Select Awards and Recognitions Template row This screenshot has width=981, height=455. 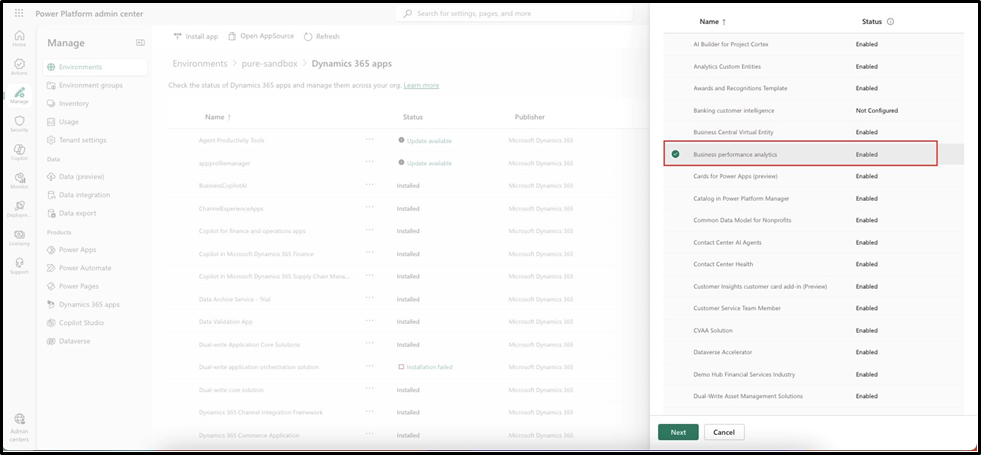point(813,88)
